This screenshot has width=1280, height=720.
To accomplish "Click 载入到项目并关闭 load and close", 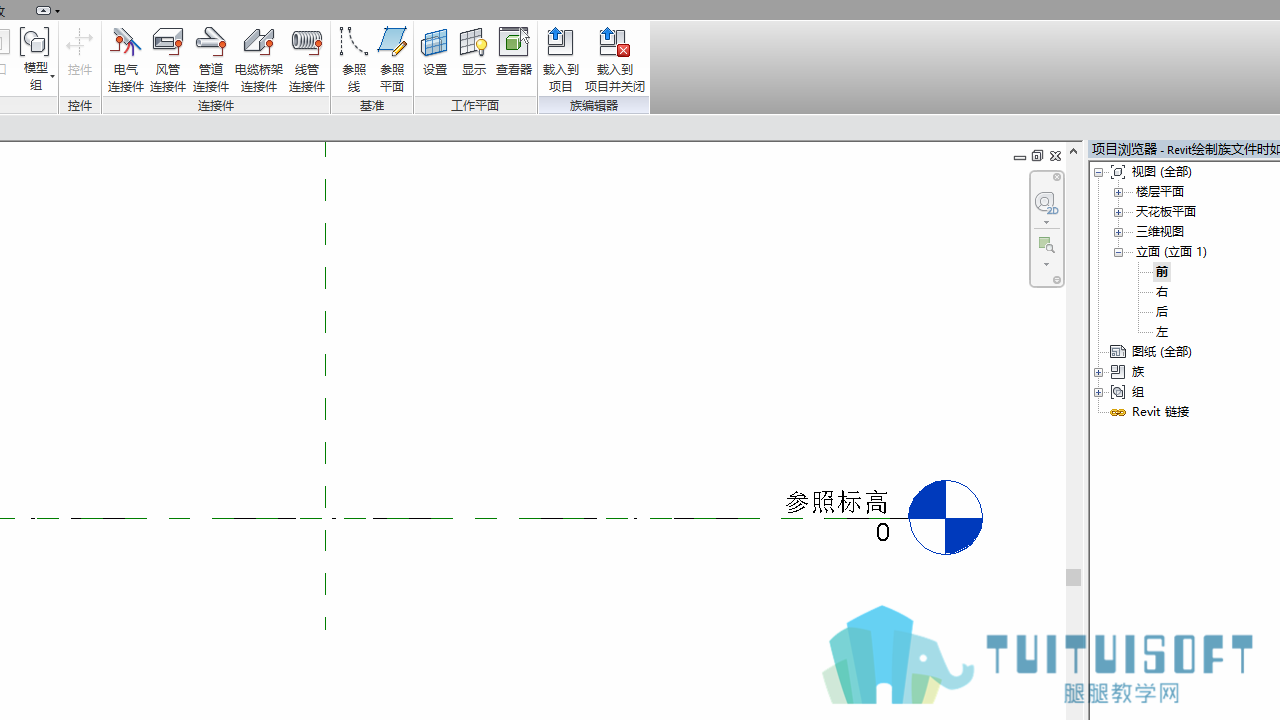I will pyautogui.click(x=615, y=59).
